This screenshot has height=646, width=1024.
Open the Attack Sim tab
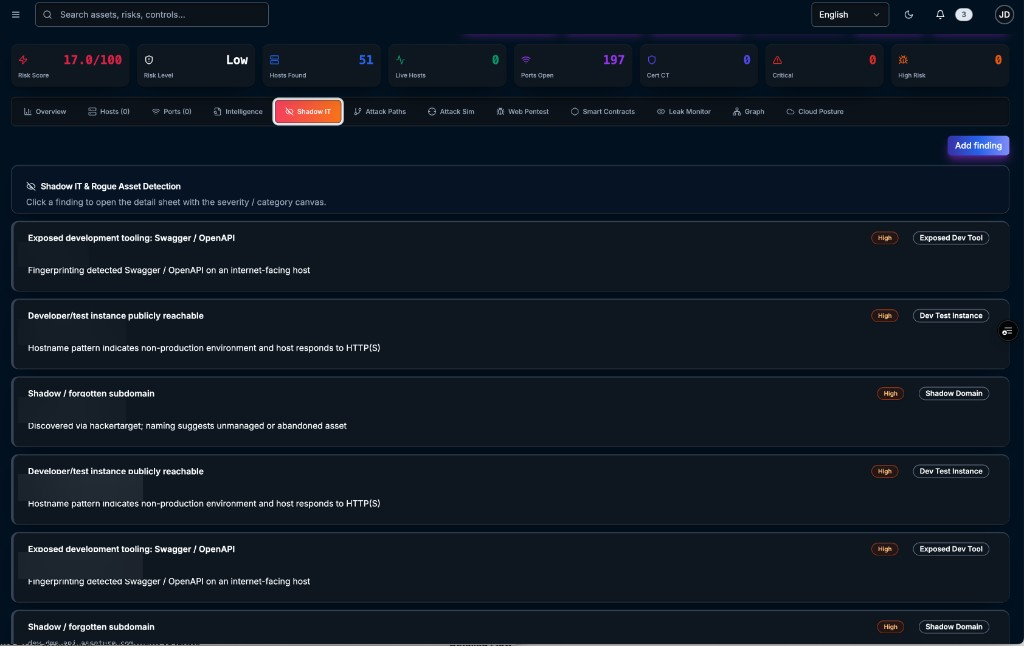[451, 112]
